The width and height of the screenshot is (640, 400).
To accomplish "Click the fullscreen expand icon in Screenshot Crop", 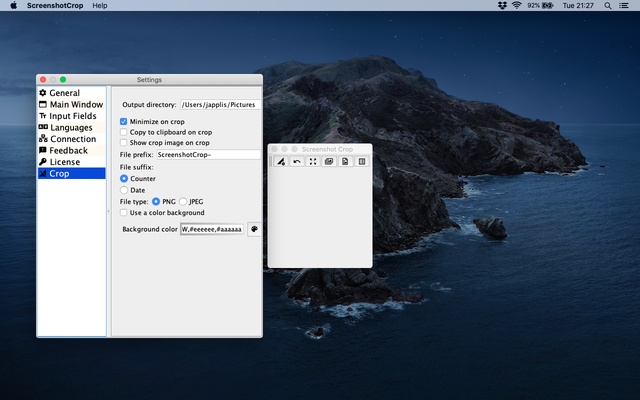I will pyautogui.click(x=313, y=162).
